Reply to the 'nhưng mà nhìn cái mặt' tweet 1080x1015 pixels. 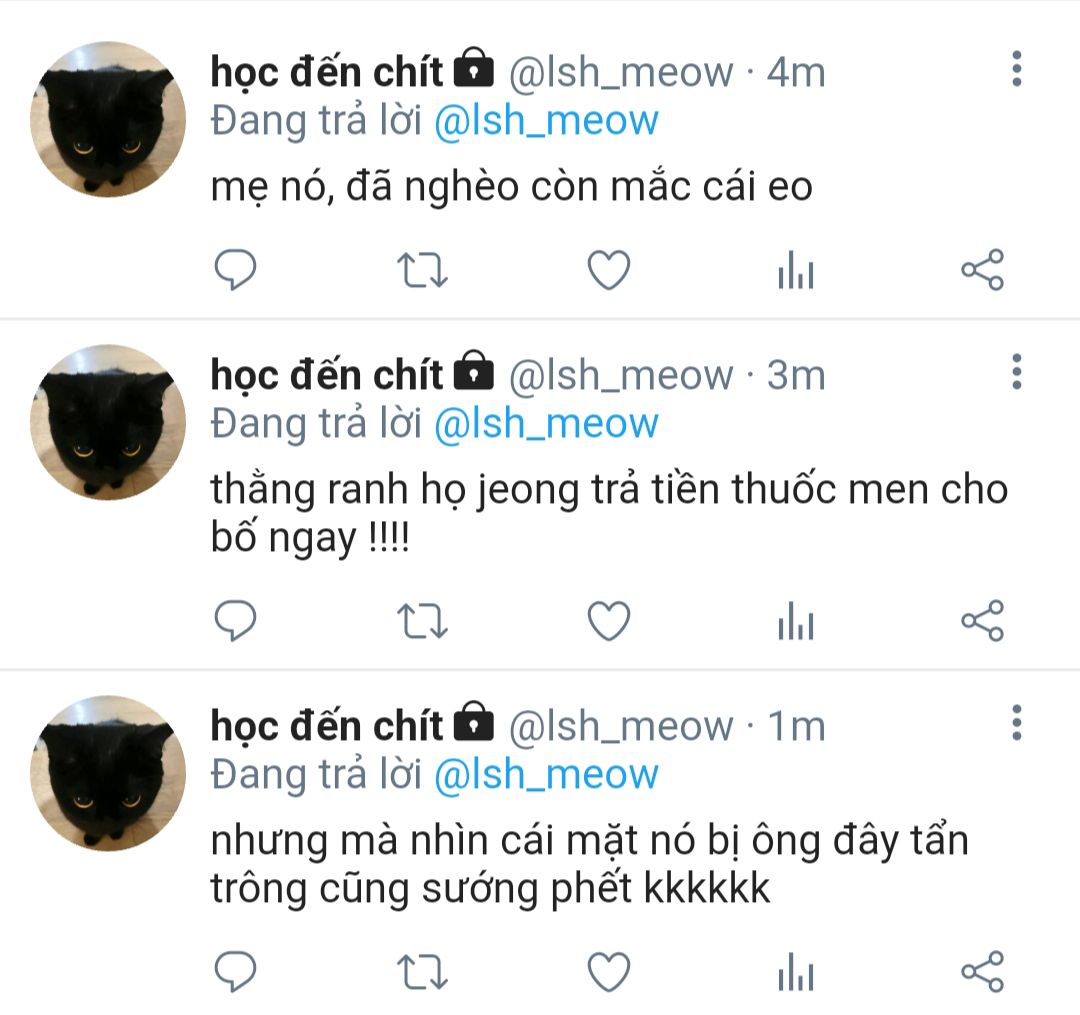pos(235,972)
